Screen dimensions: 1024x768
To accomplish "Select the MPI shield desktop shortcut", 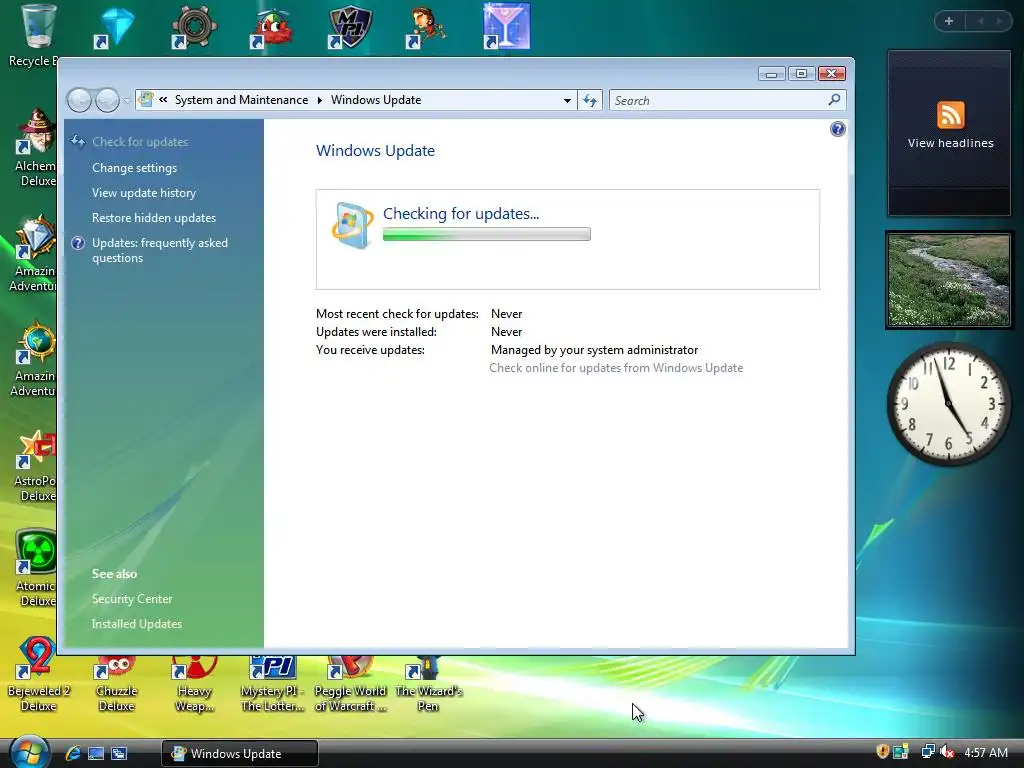I will tap(350, 27).
